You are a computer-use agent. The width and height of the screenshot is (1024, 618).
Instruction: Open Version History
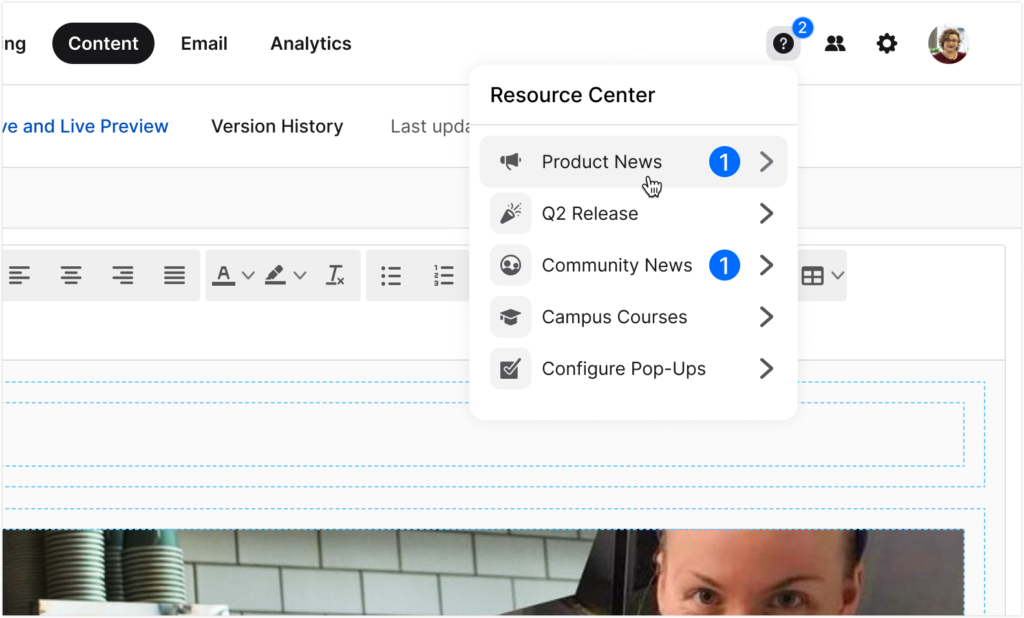coord(277,126)
